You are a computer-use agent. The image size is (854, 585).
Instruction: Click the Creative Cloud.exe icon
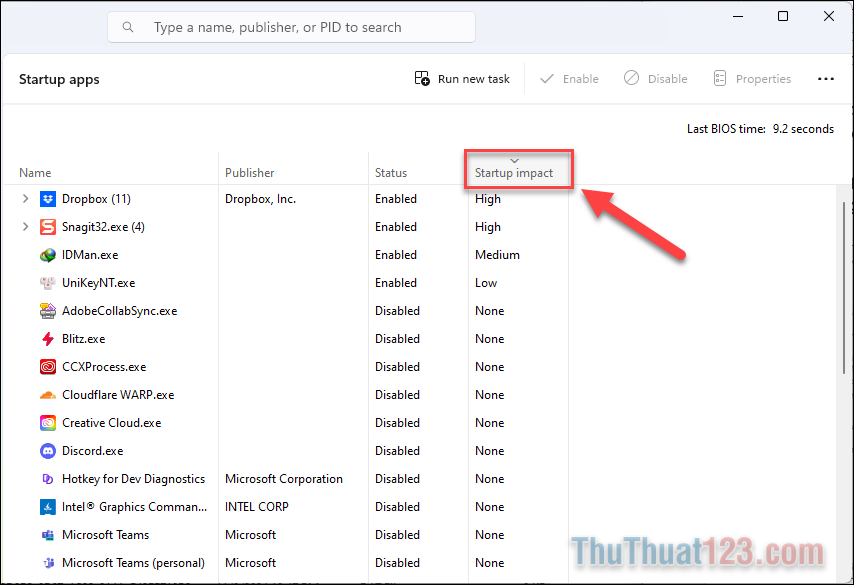tap(48, 423)
